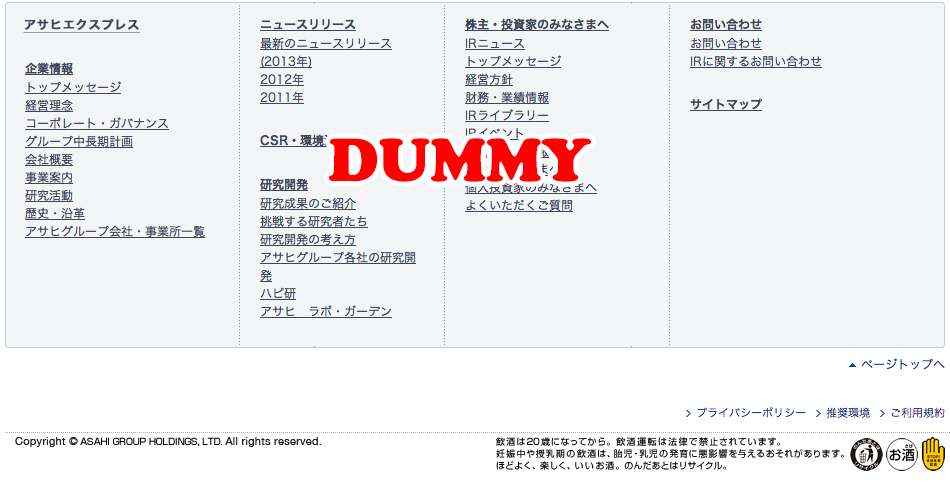The image size is (950, 483).
Task: Open 最新のニュースリリース link
Action: [326, 44]
